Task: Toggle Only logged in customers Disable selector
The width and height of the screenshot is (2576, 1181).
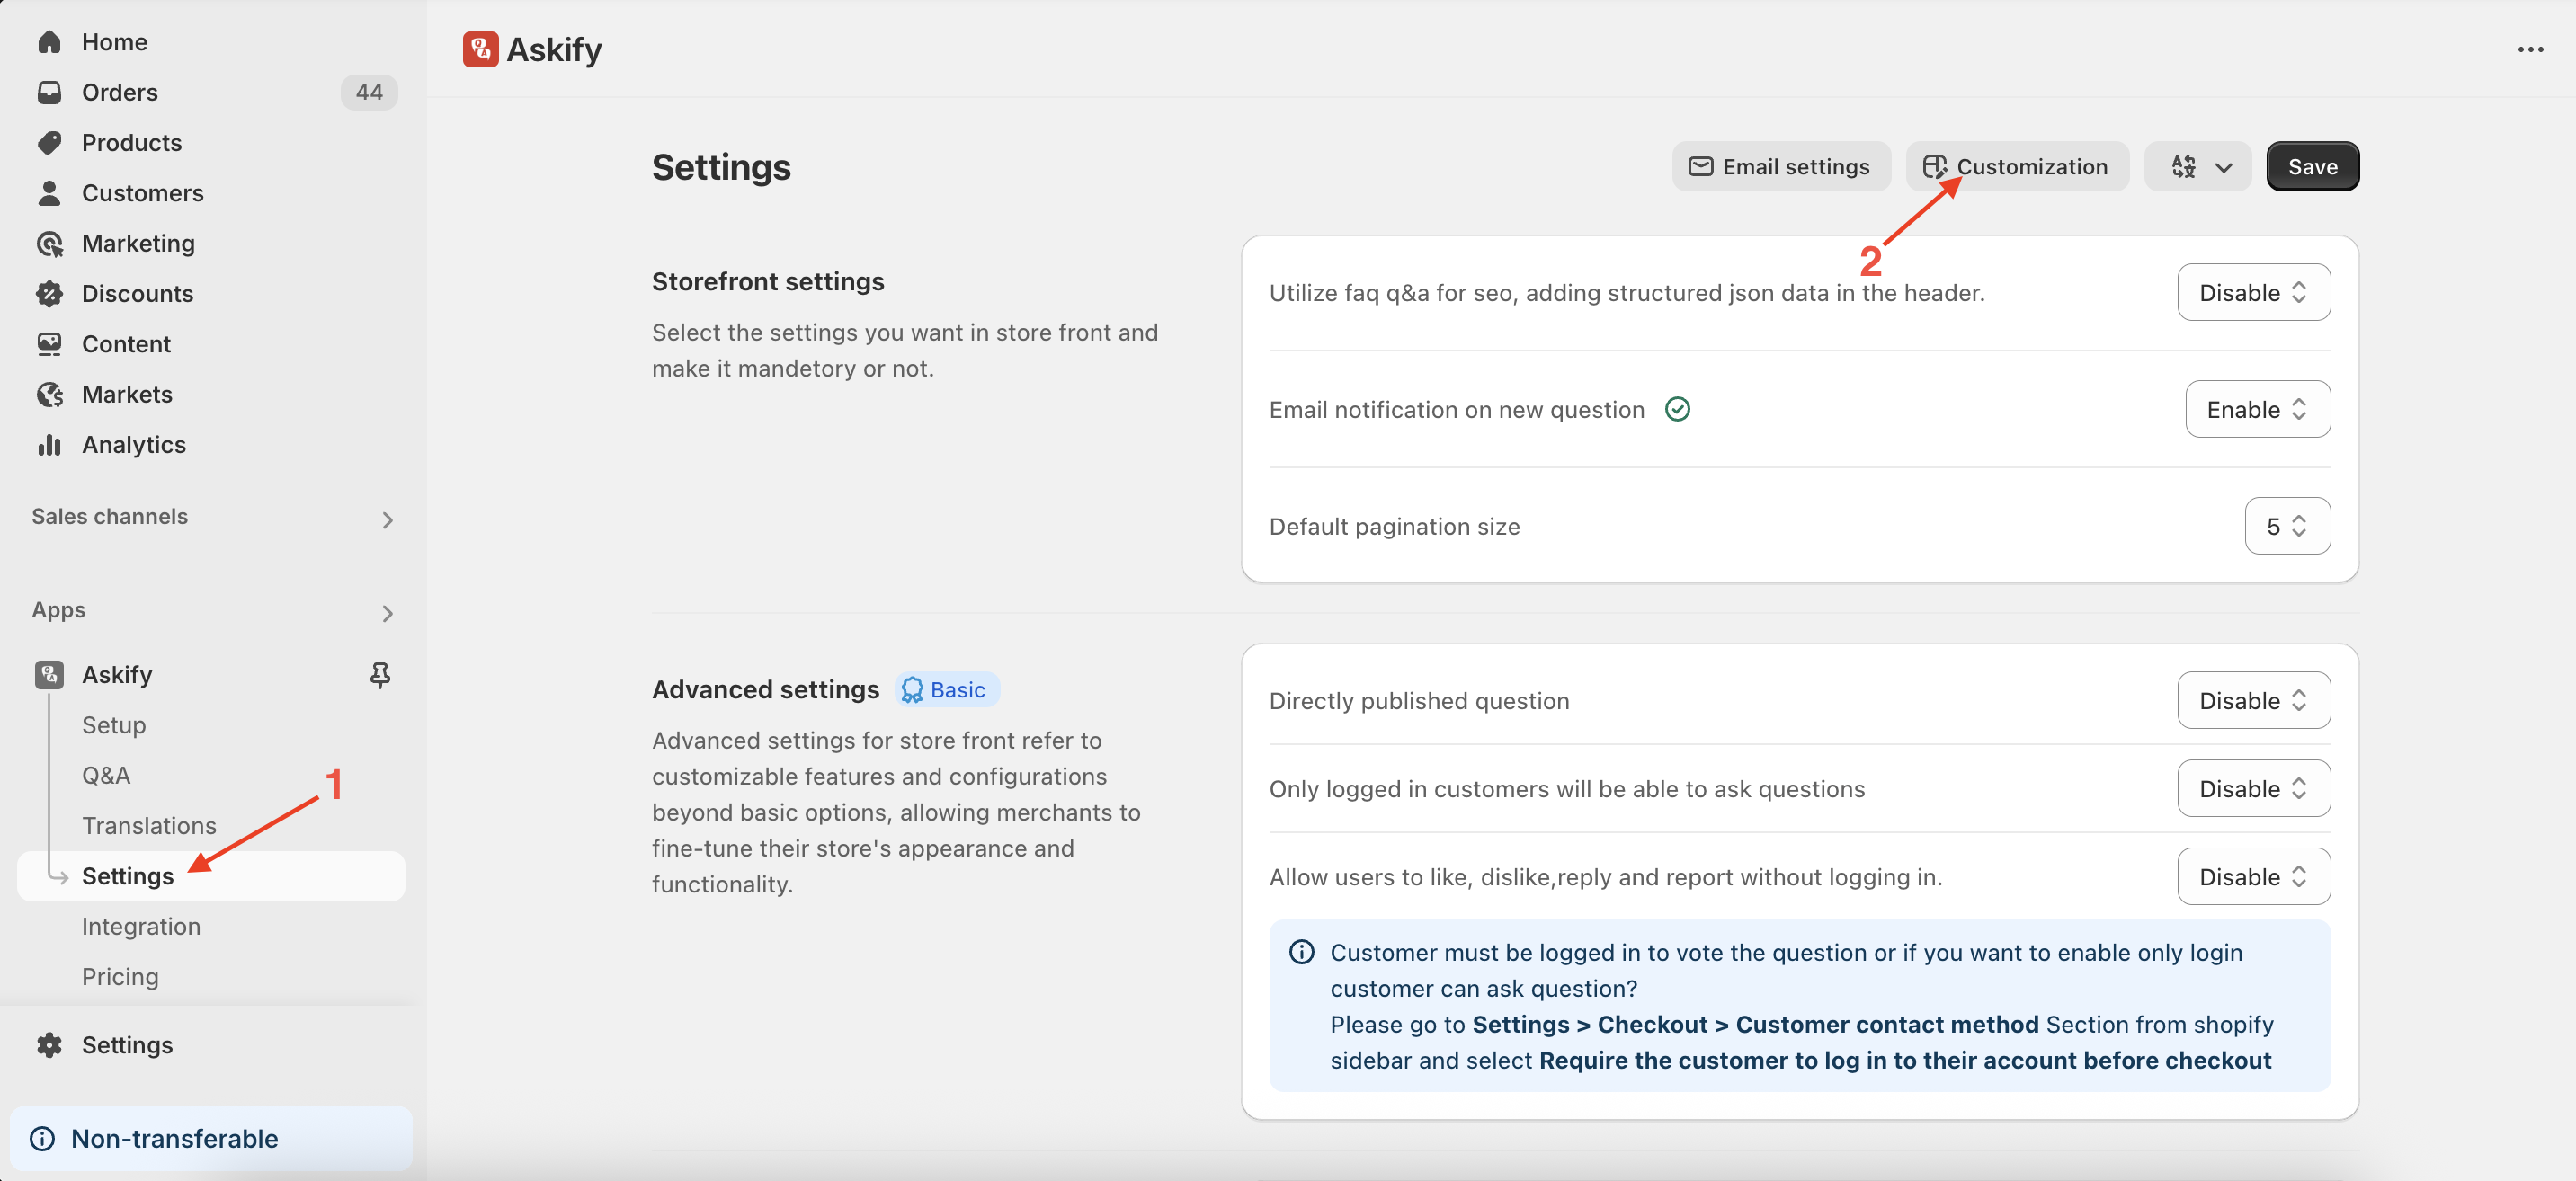Action: click(x=2253, y=788)
